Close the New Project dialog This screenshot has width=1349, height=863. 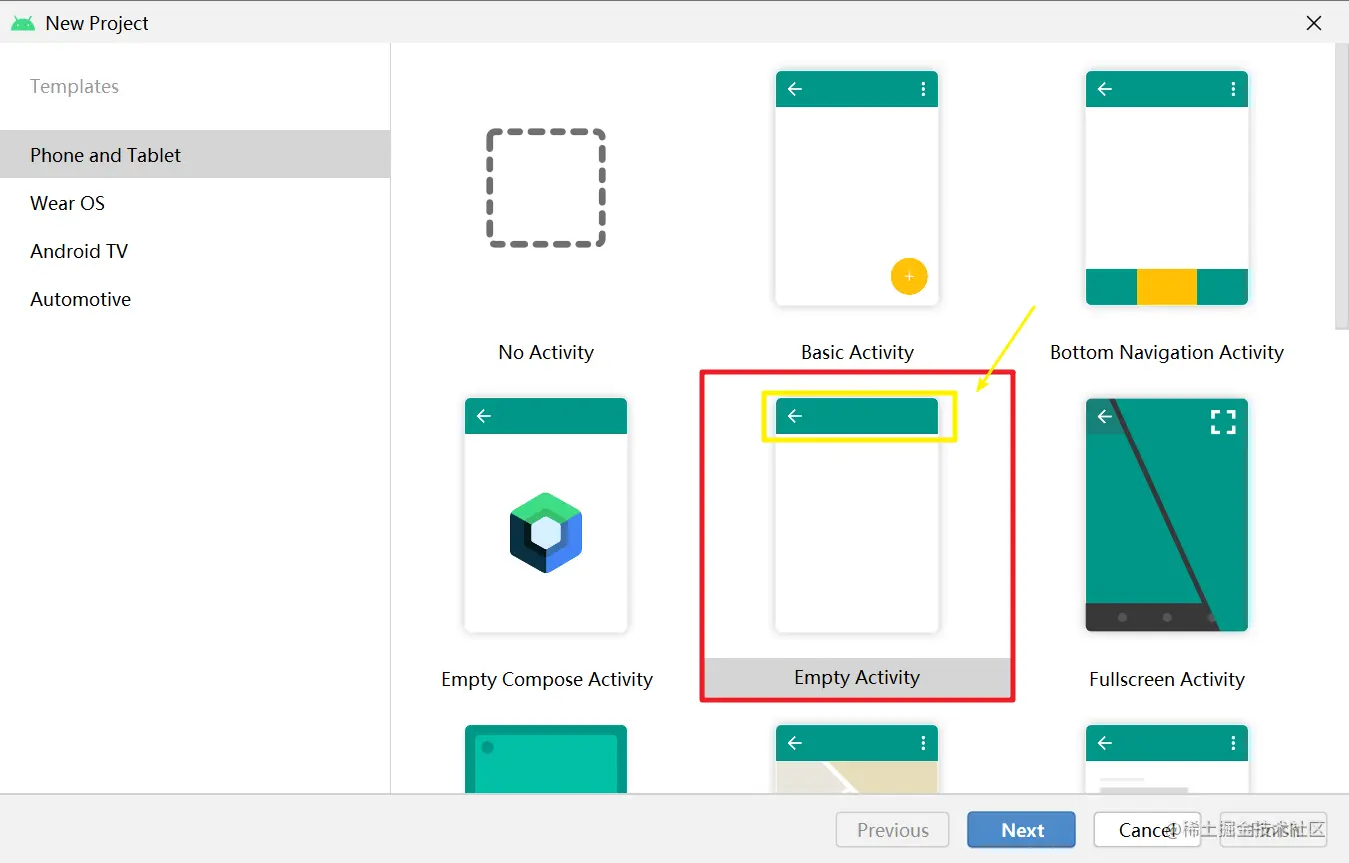(1314, 23)
